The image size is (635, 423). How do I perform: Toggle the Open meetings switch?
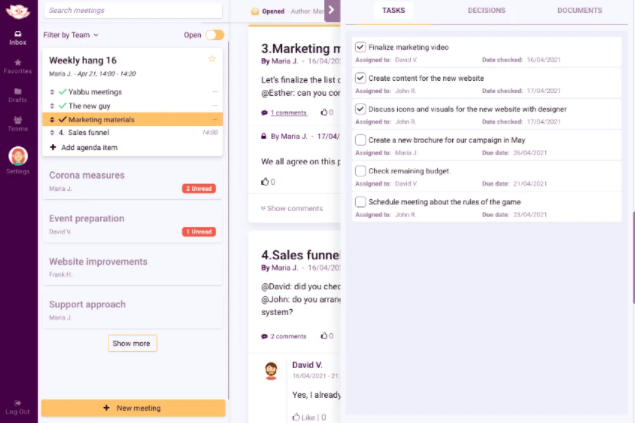[215, 35]
